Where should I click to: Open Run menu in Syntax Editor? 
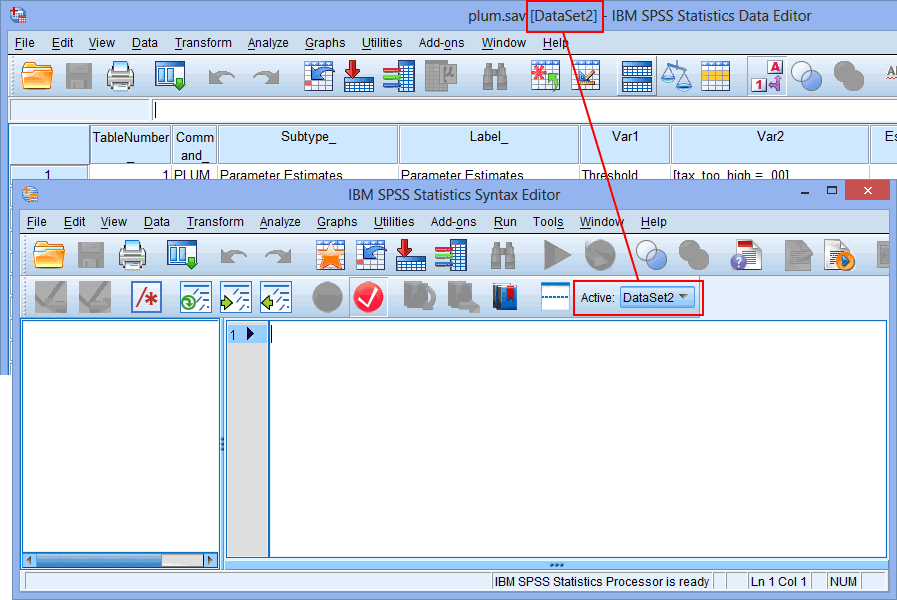click(x=505, y=222)
